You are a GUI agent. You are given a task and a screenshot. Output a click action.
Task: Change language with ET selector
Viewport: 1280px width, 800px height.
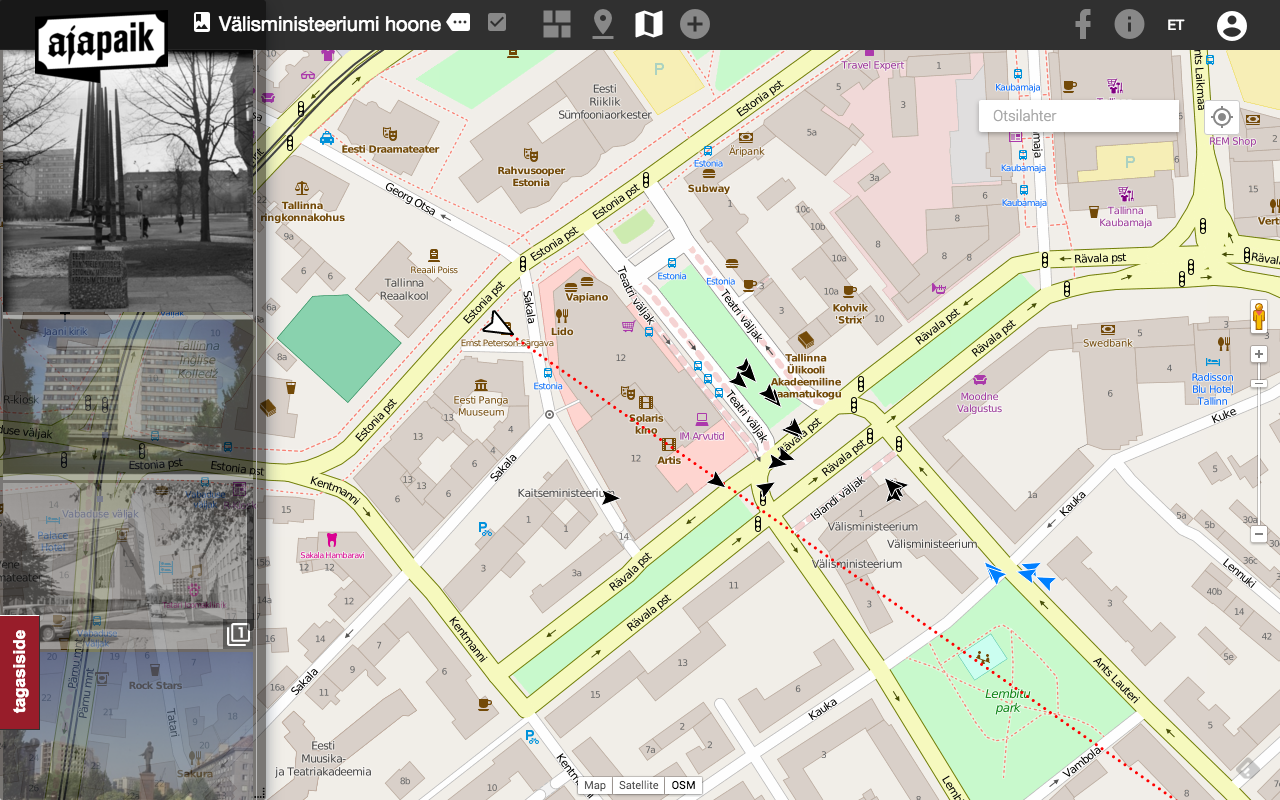[x=1176, y=25]
